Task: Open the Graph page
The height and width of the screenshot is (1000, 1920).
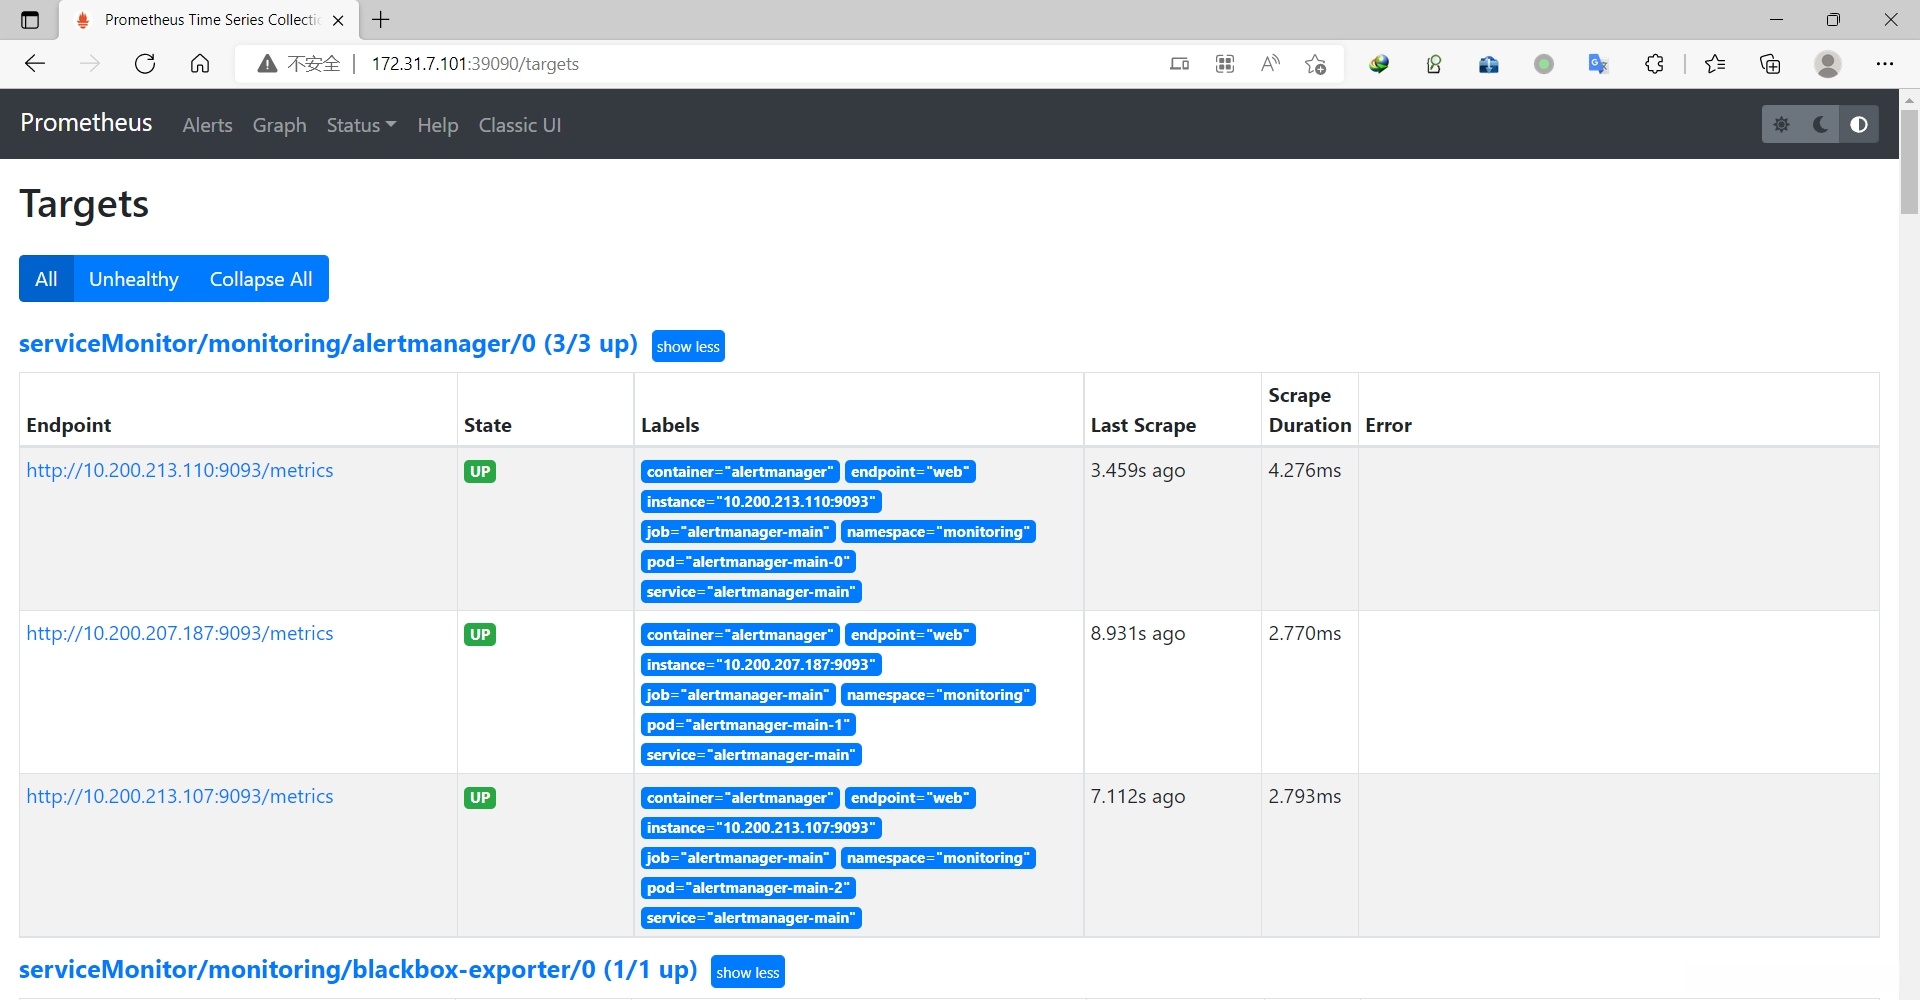Action: (279, 125)
